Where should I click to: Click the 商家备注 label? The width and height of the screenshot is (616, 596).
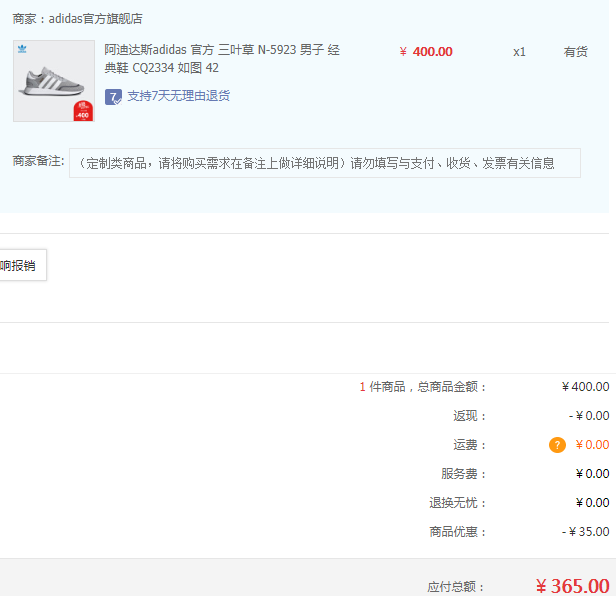coord(38,161)
